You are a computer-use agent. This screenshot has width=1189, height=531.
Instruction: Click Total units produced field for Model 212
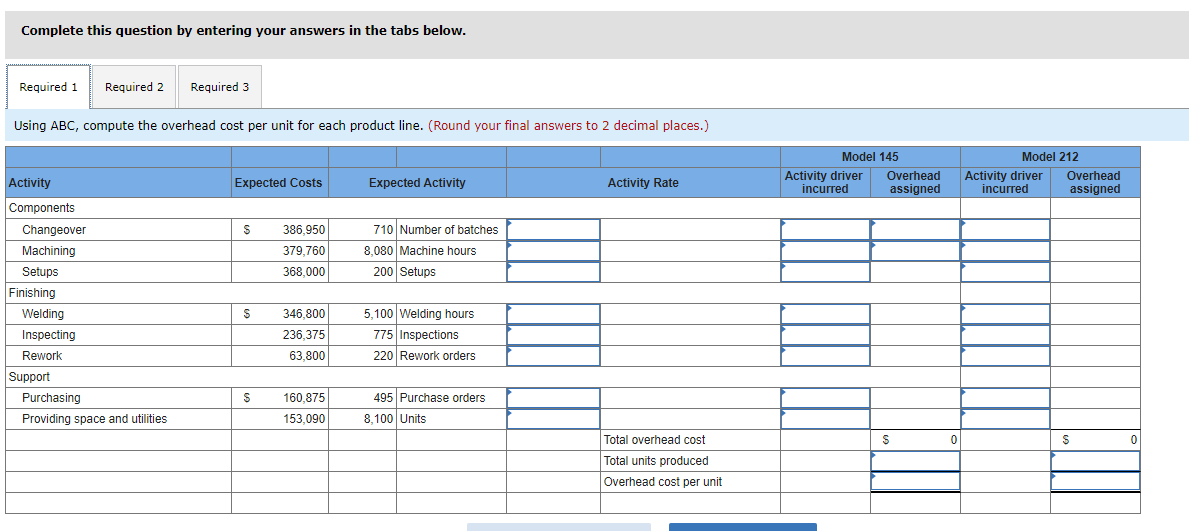coord(1096,461)
